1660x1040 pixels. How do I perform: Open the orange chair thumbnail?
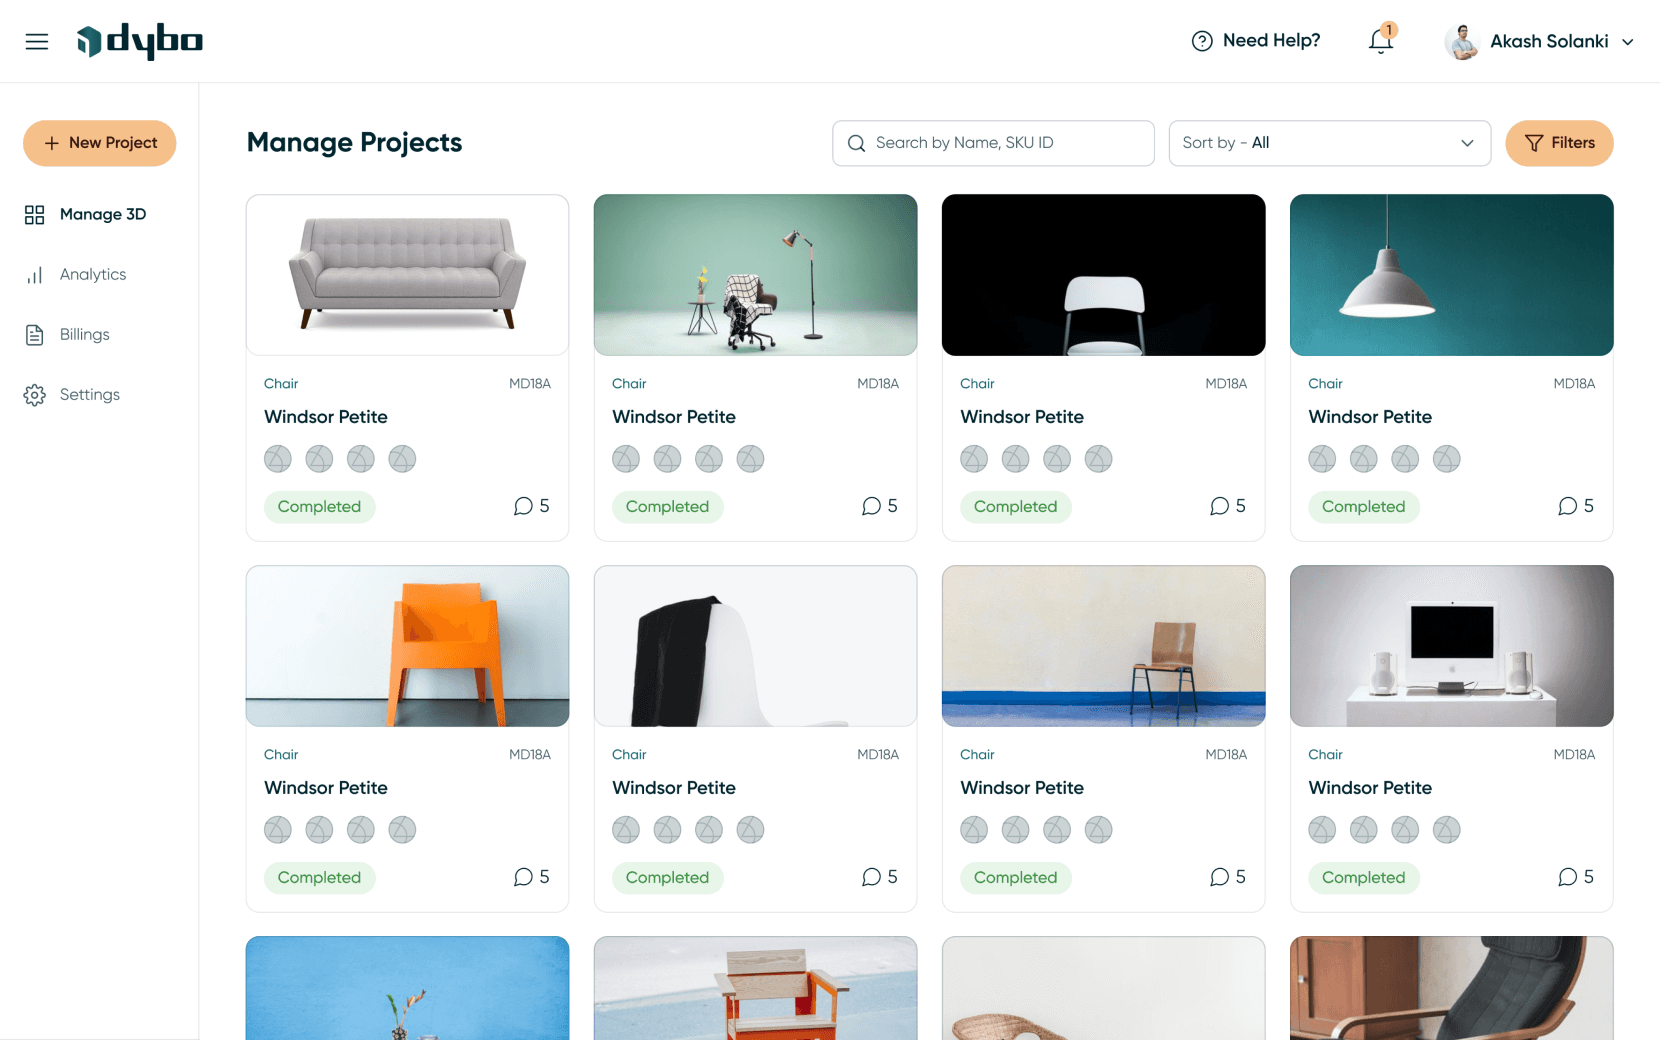(x=407, y=646)
